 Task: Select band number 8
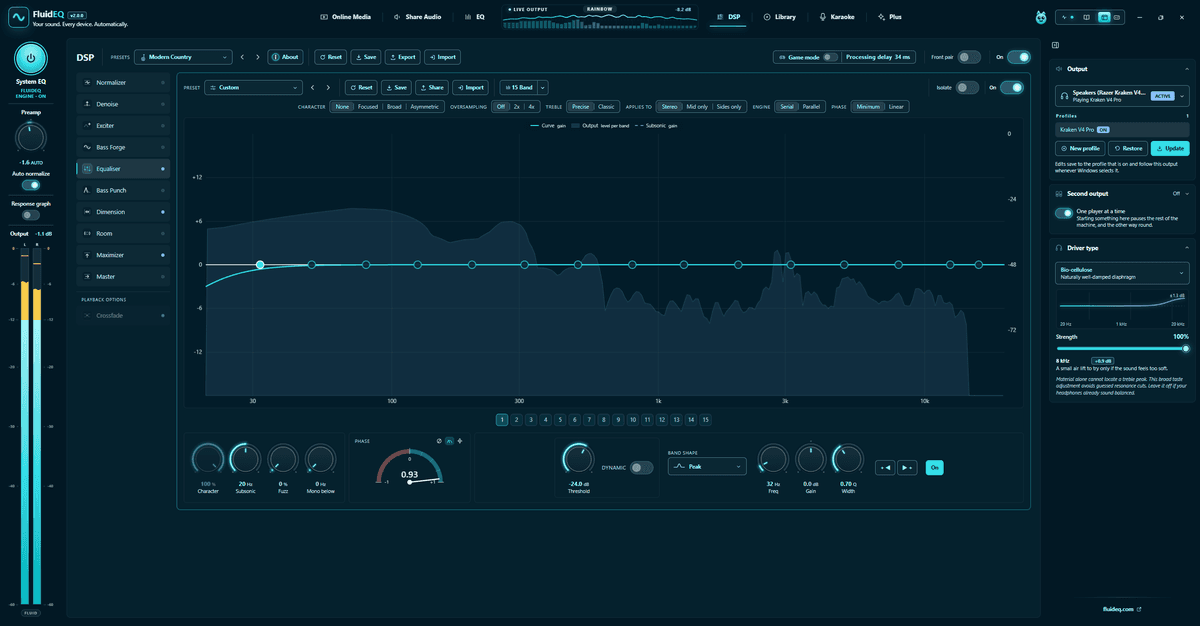coord(603,420)
